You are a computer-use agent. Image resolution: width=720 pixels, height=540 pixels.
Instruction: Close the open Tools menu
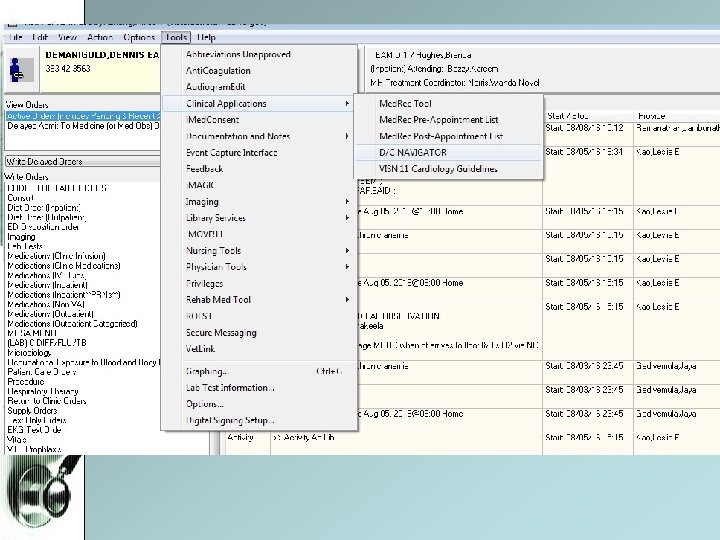[176, 37]
